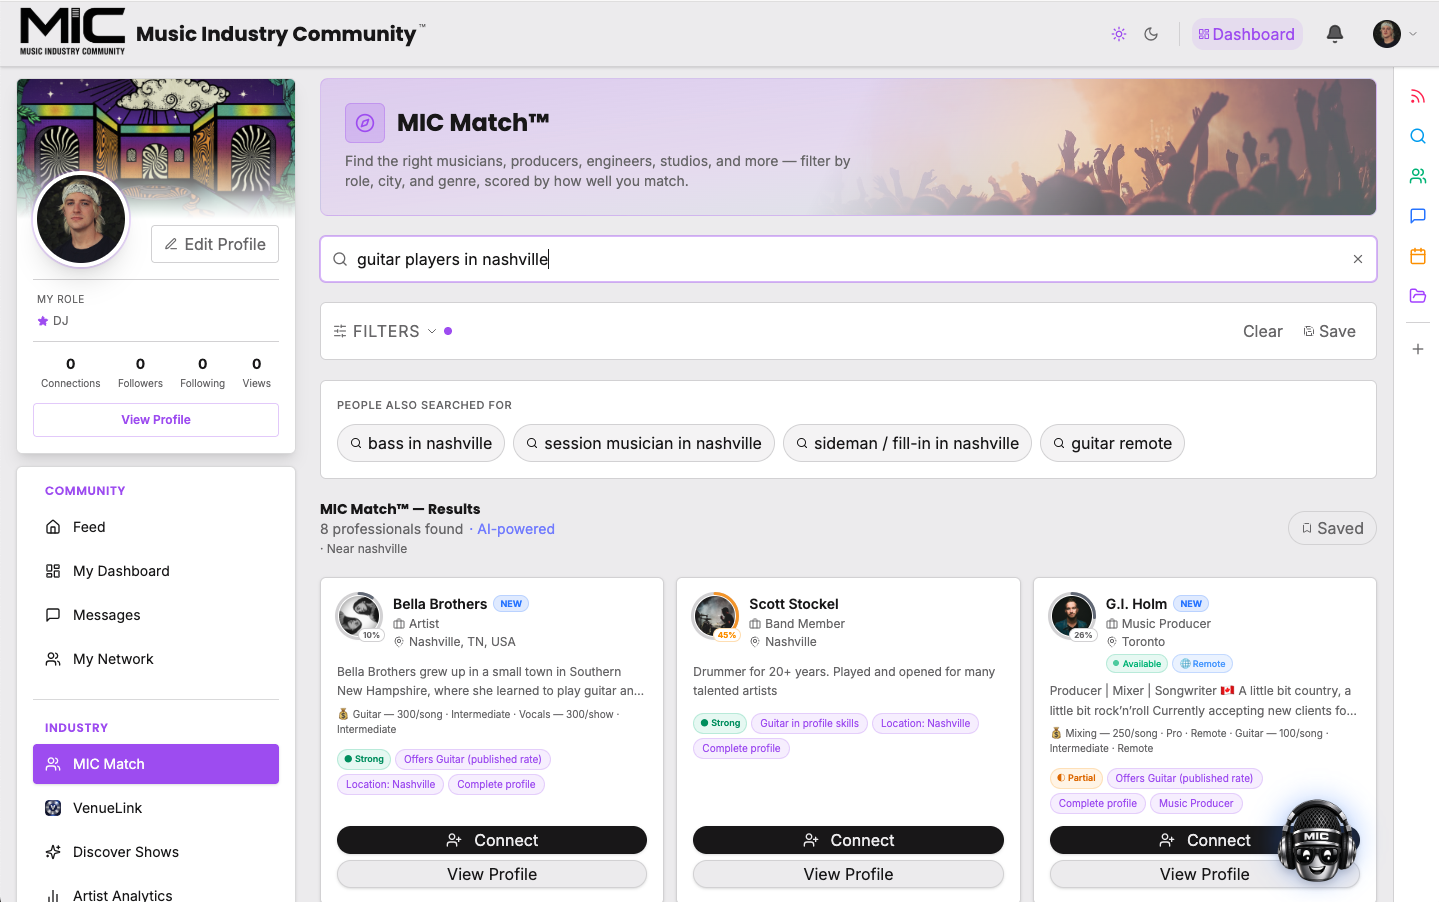1439x902 pixels.
Task: Click the Available badge on G.I. Holm
Action: coord(1137,664)
